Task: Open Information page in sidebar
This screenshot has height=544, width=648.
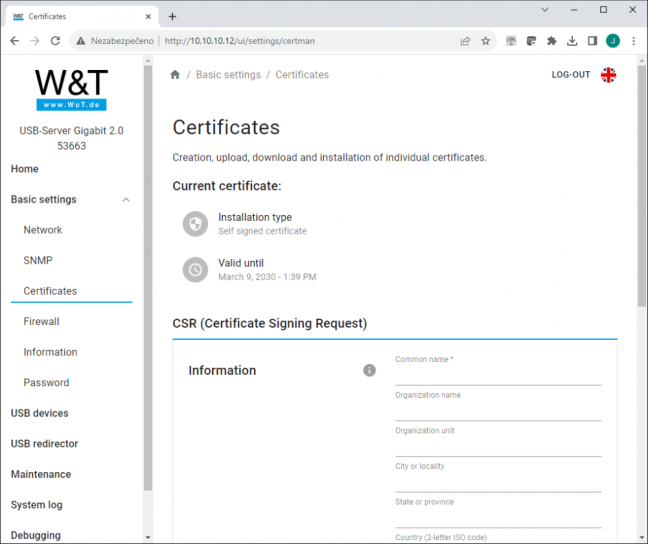Action: click(50, 352)
